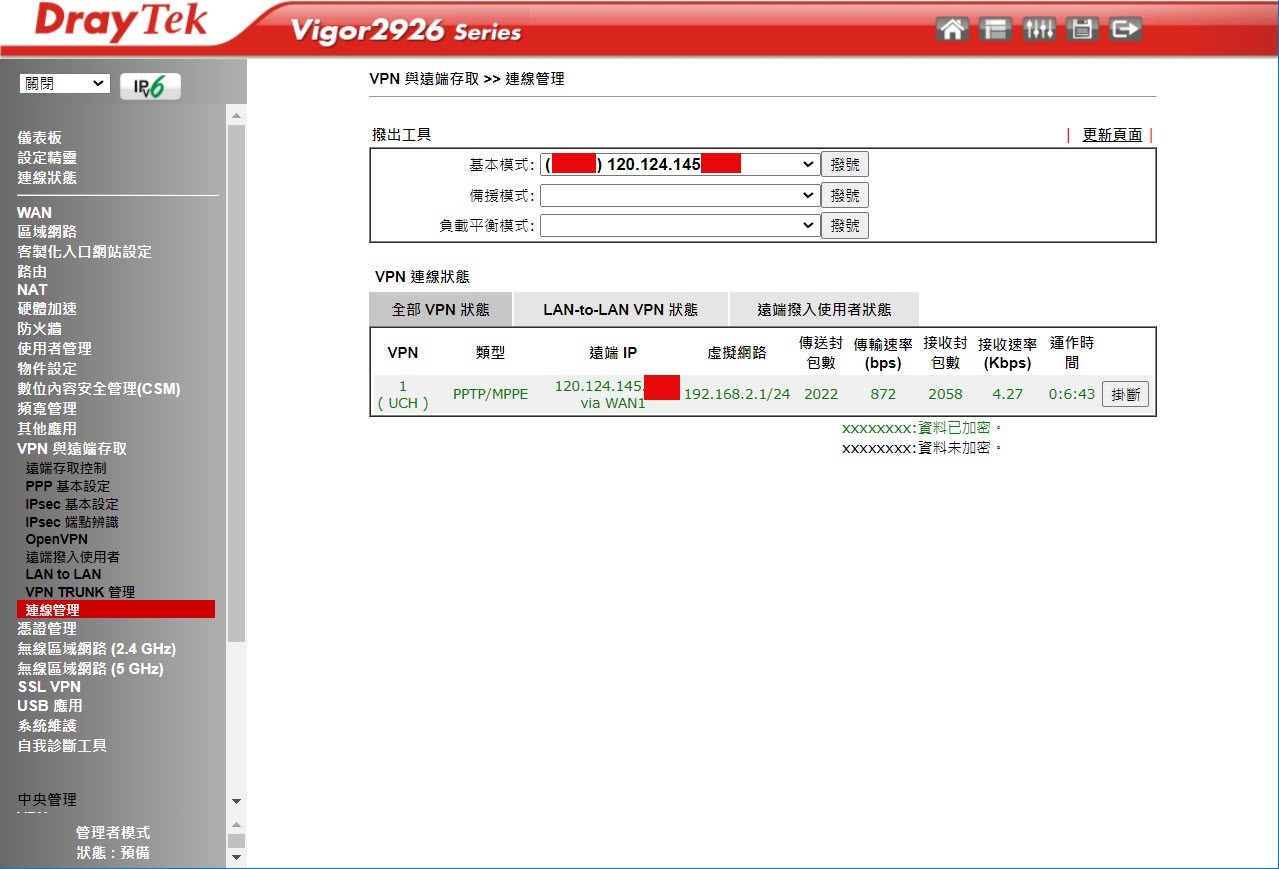Open the WAN menu
The height and width of the screenshot is (869, 1279).
(34, 212)
